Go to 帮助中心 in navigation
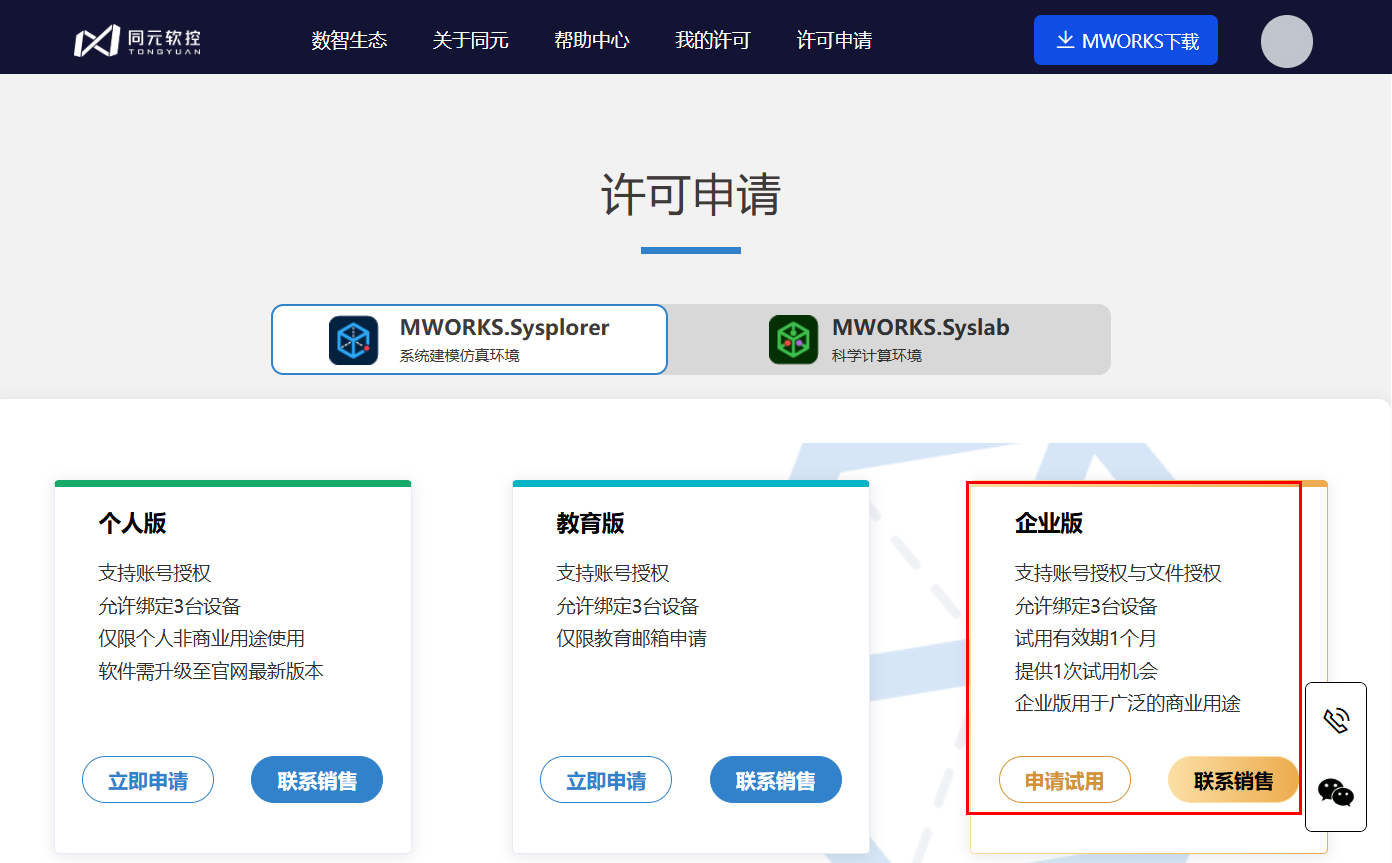Screen dimensions: 1392x863 coord(591,41)
